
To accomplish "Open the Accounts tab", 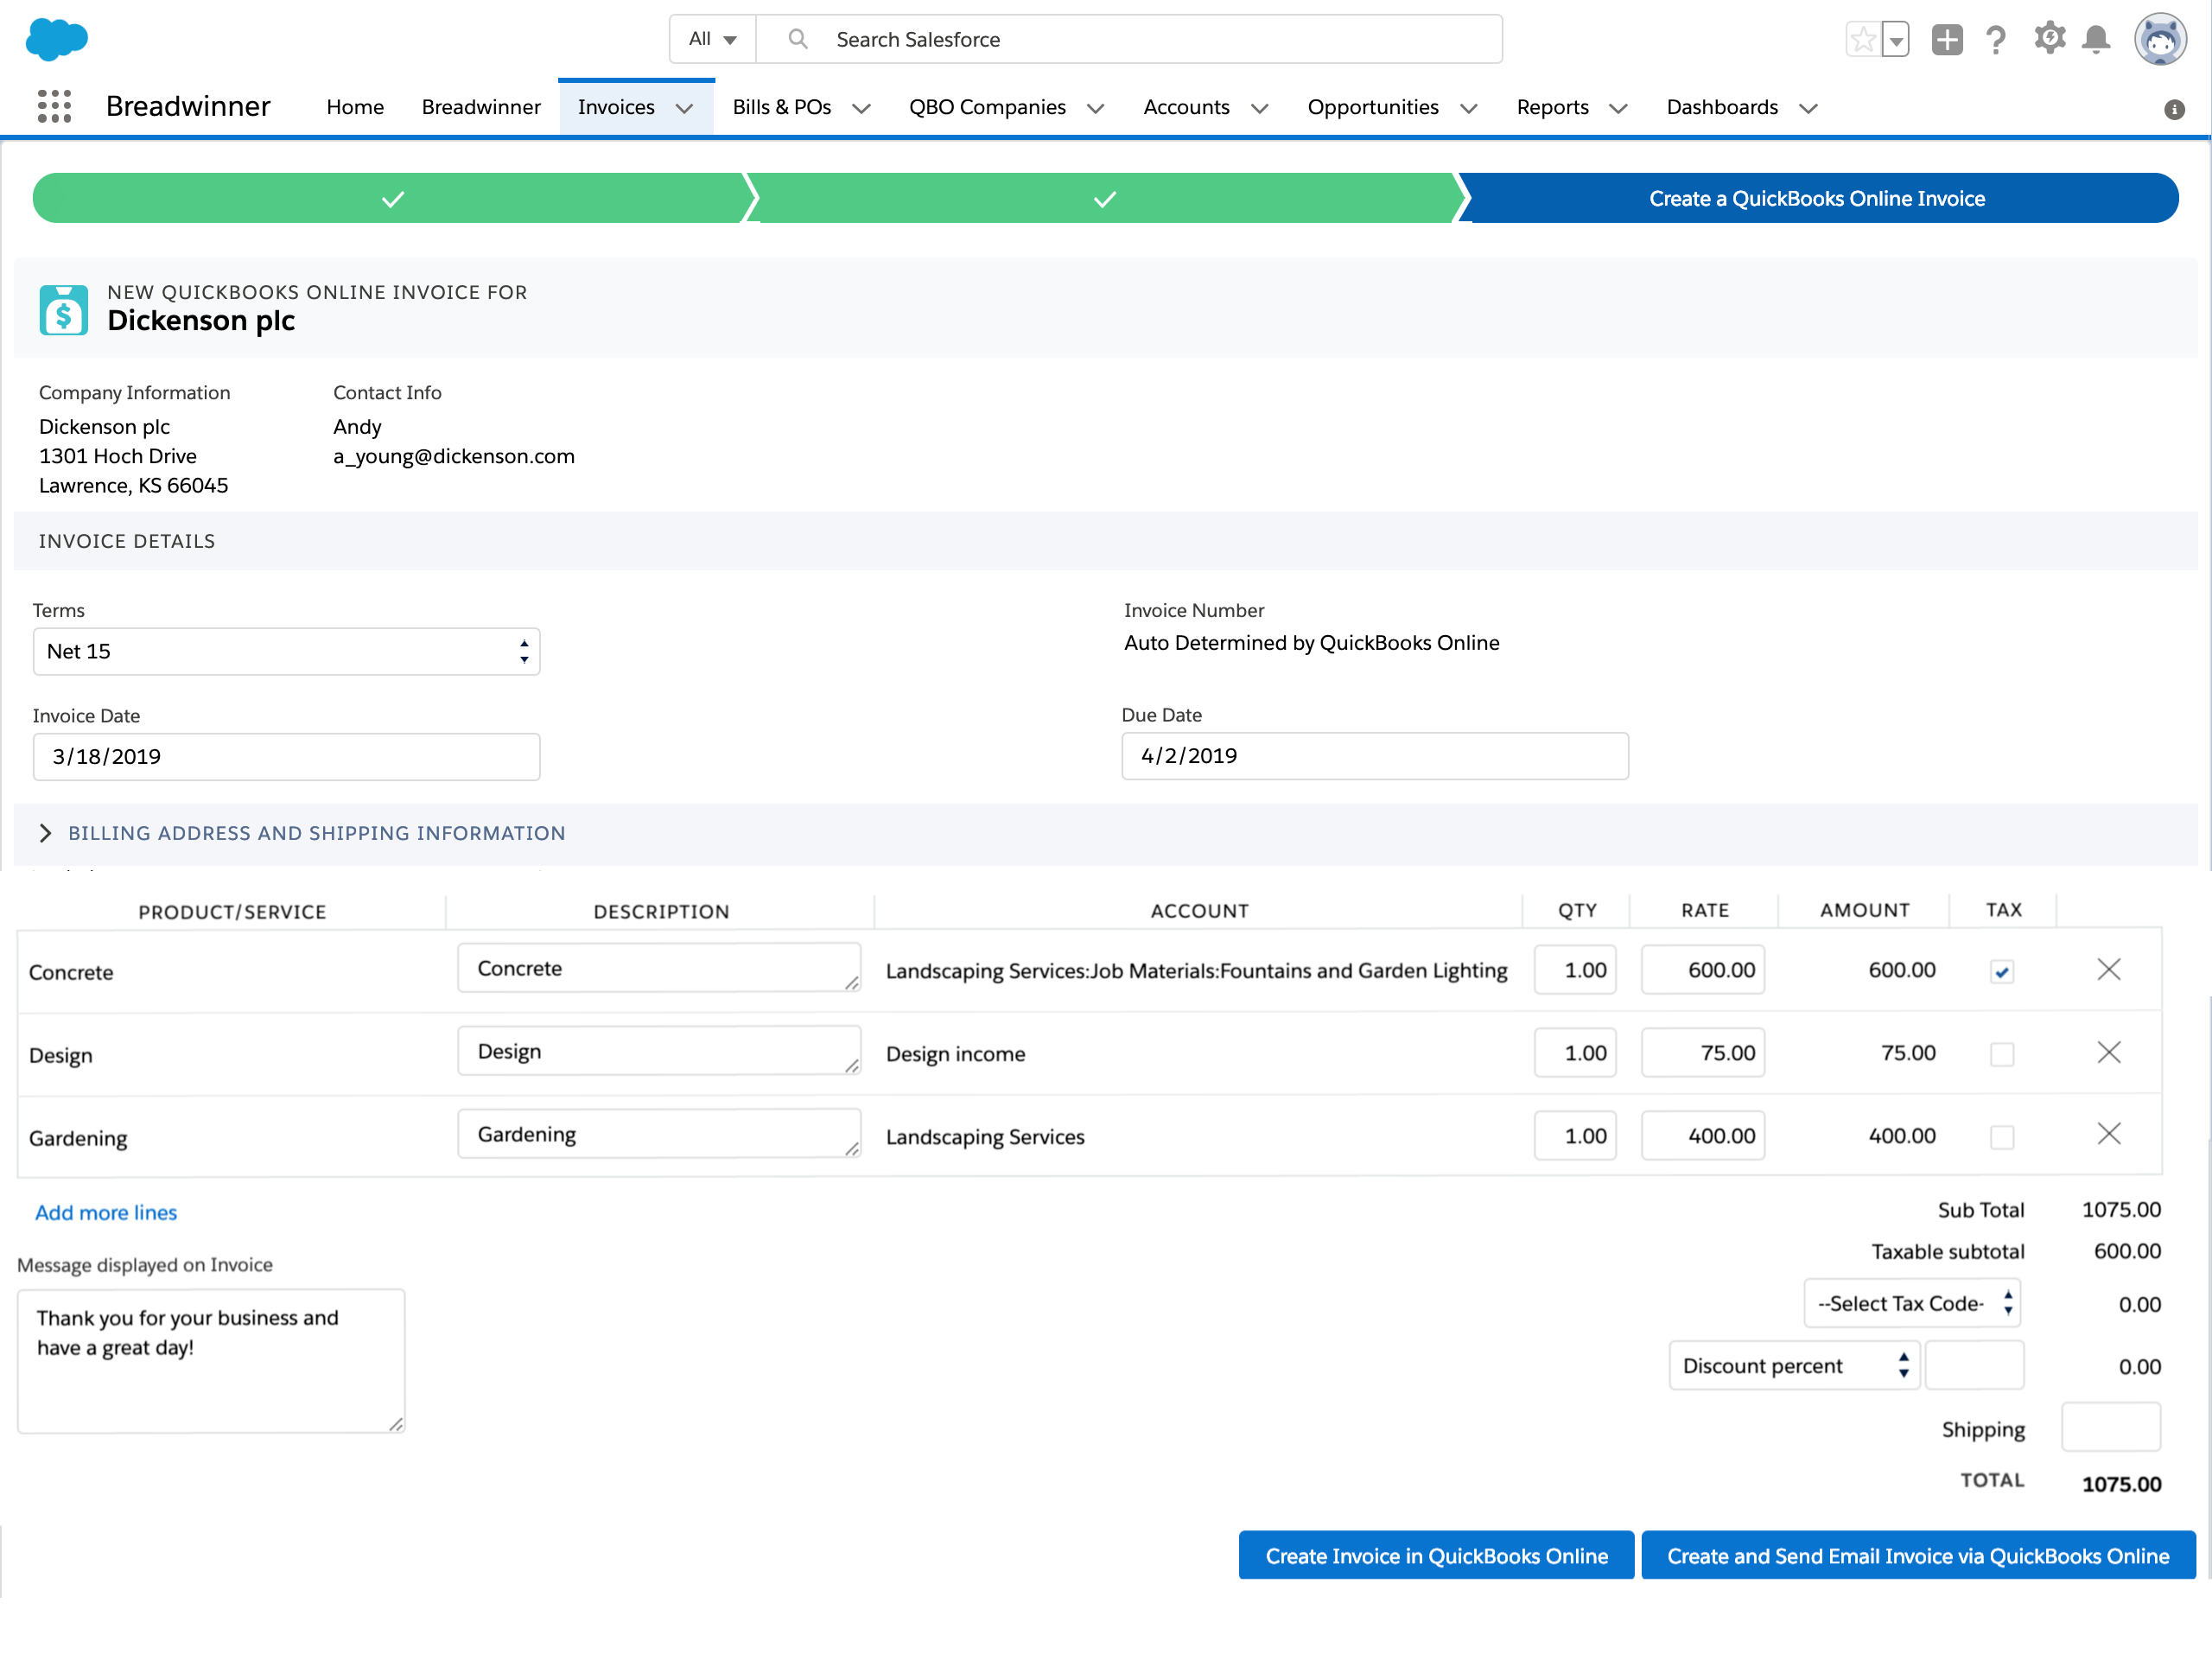I will tap(1186, 107).
